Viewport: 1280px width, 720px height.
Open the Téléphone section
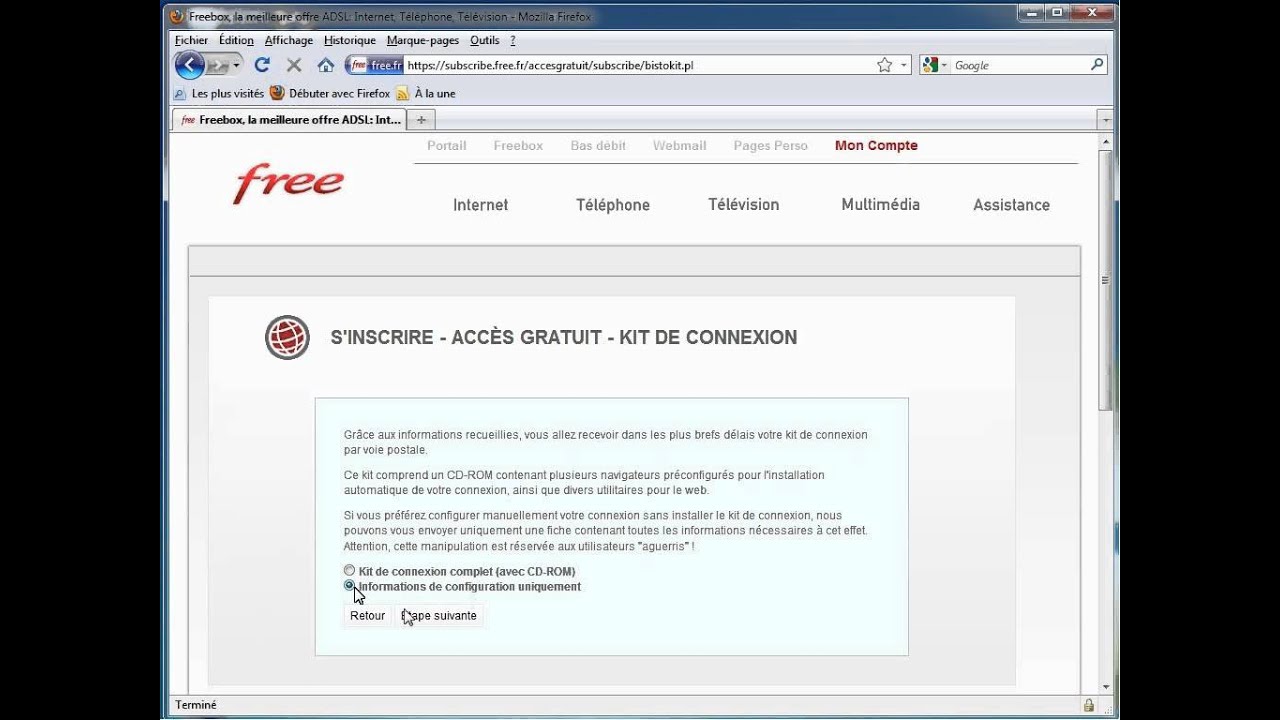tap(613, 204)
